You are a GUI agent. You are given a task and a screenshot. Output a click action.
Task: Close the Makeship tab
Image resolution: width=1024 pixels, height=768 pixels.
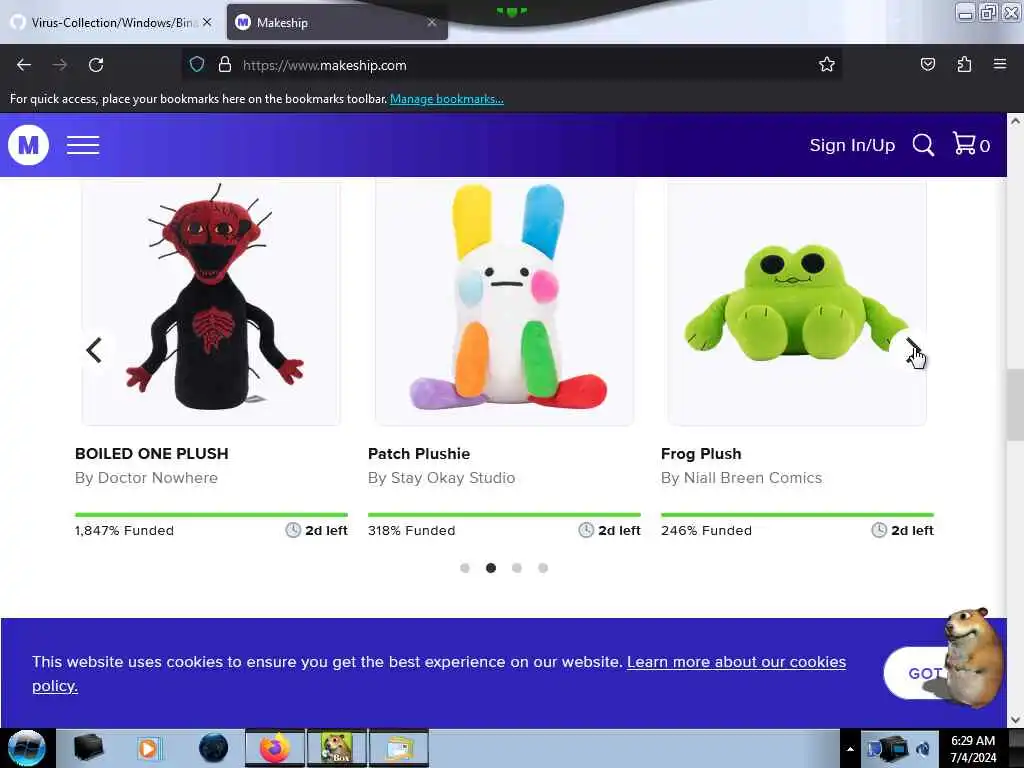coord(432,22)
